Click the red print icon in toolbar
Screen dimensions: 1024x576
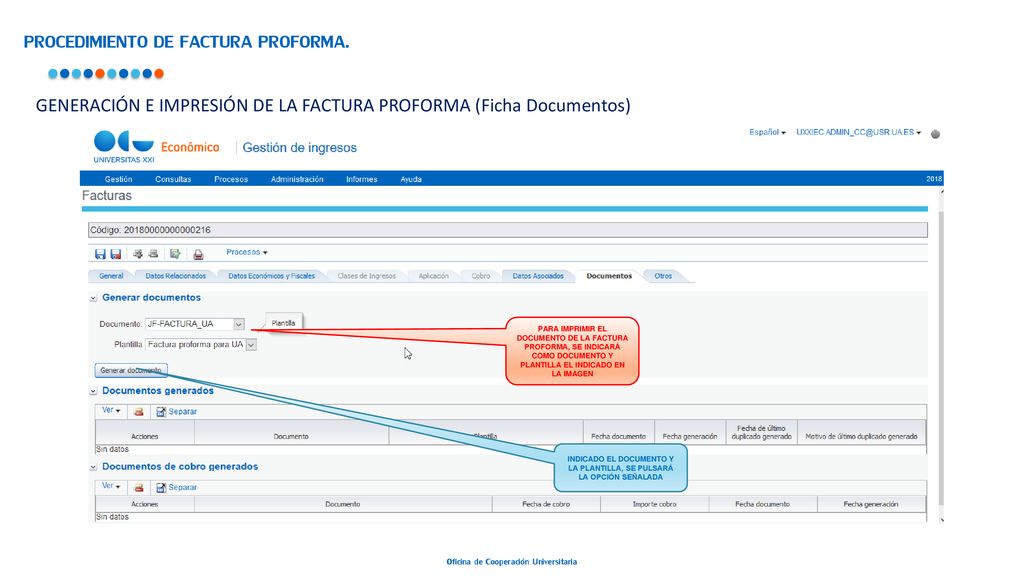pos(199,254)
